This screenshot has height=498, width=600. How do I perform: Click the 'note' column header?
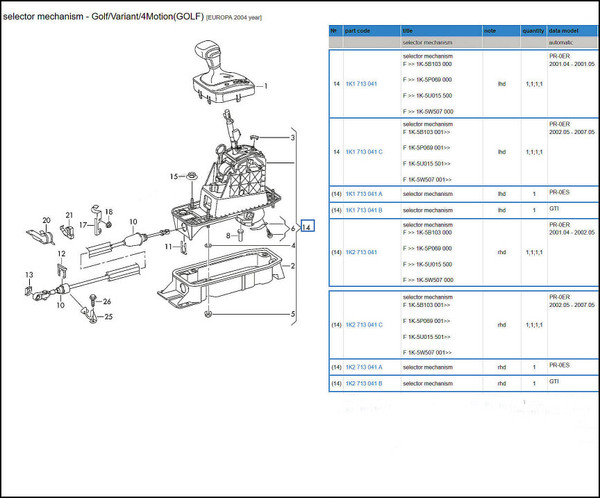coord(490,31)
